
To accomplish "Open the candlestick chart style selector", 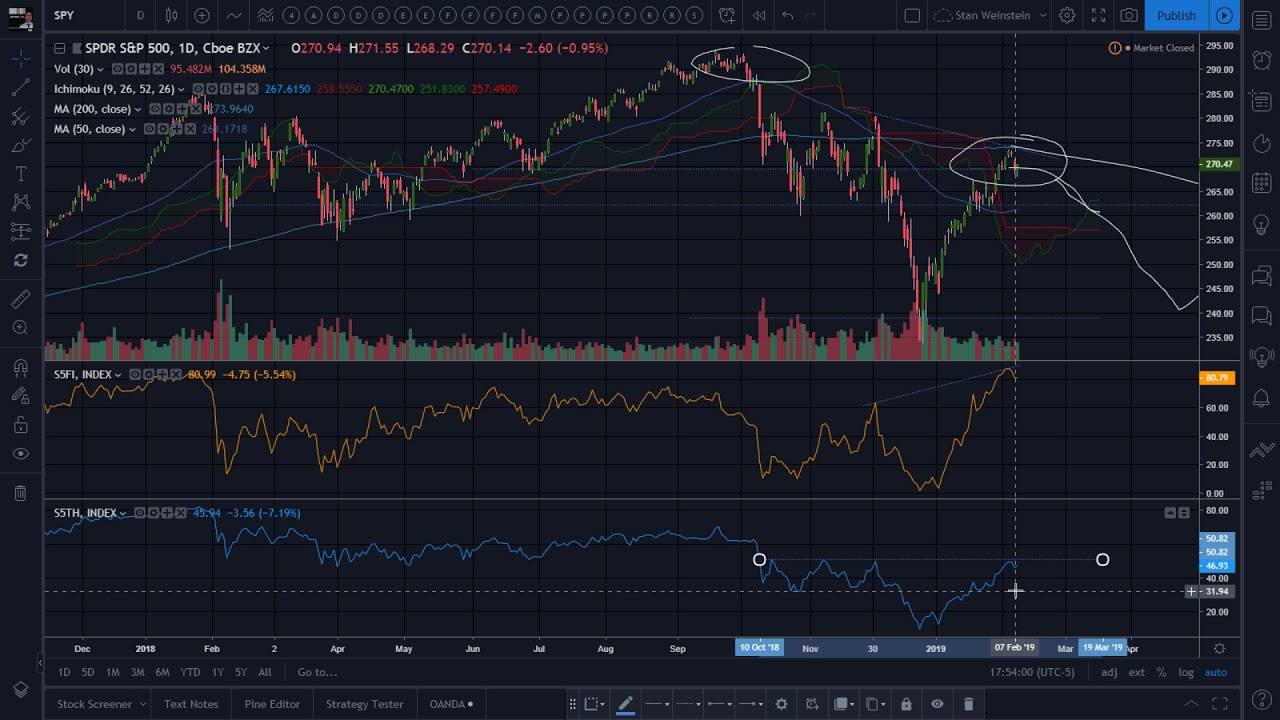I will point(172,15).
